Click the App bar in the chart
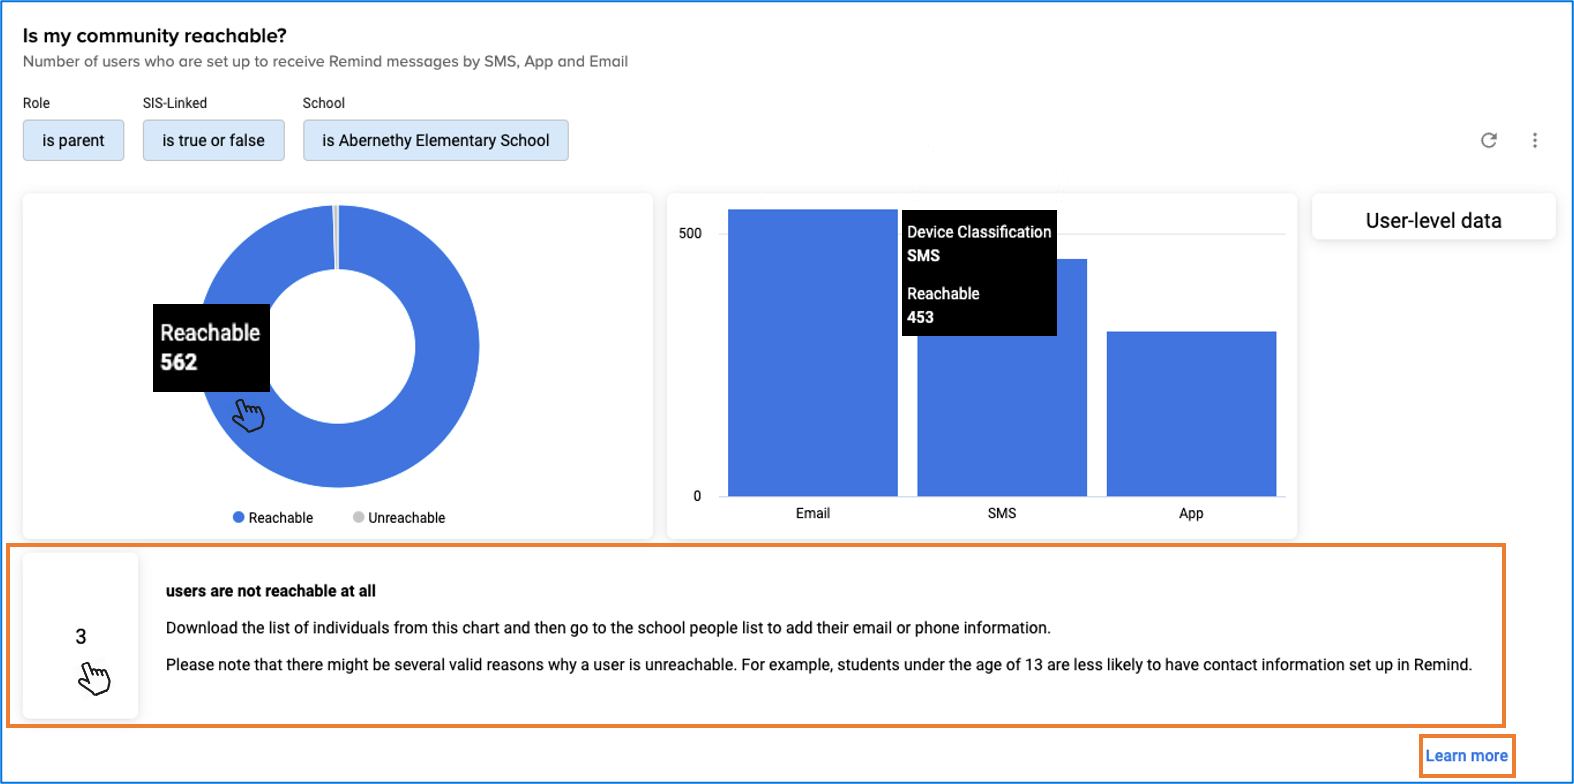This screenshot has height=784, width=1574. (x=1192, y=413)
